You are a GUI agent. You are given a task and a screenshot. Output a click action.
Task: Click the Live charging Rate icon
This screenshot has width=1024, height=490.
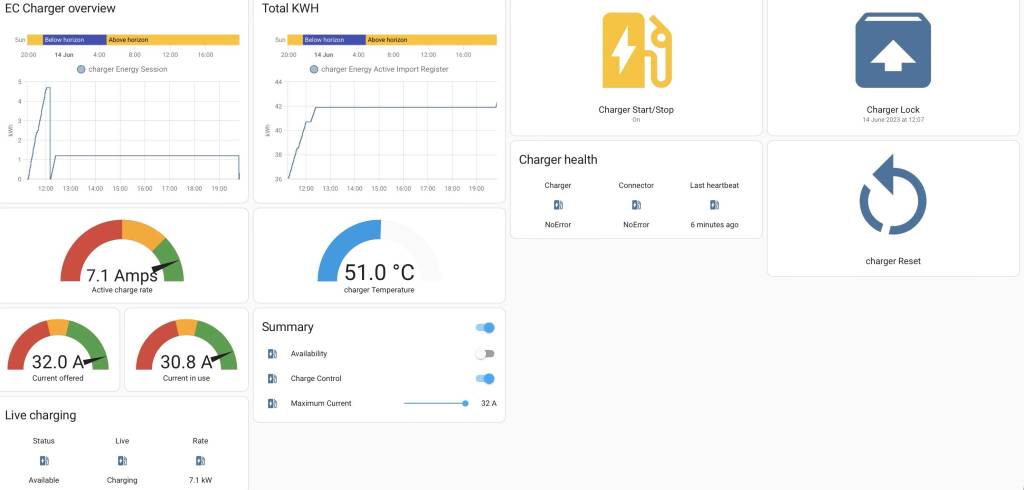coord(200,461)
